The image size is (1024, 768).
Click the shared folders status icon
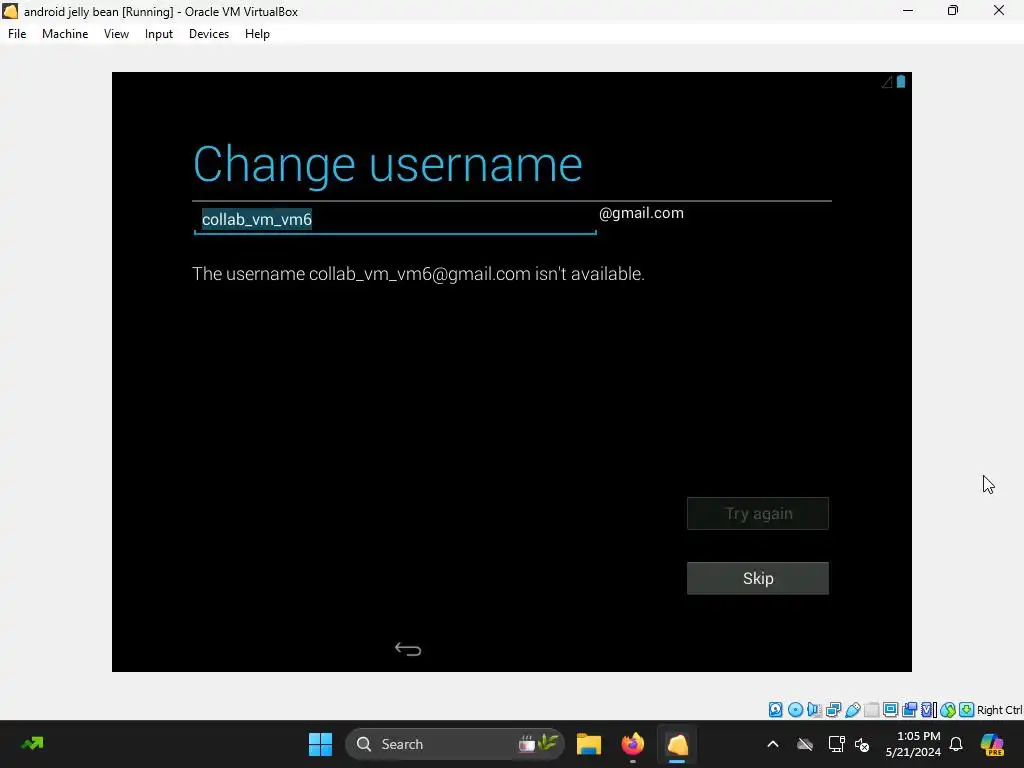pos(871,709)
